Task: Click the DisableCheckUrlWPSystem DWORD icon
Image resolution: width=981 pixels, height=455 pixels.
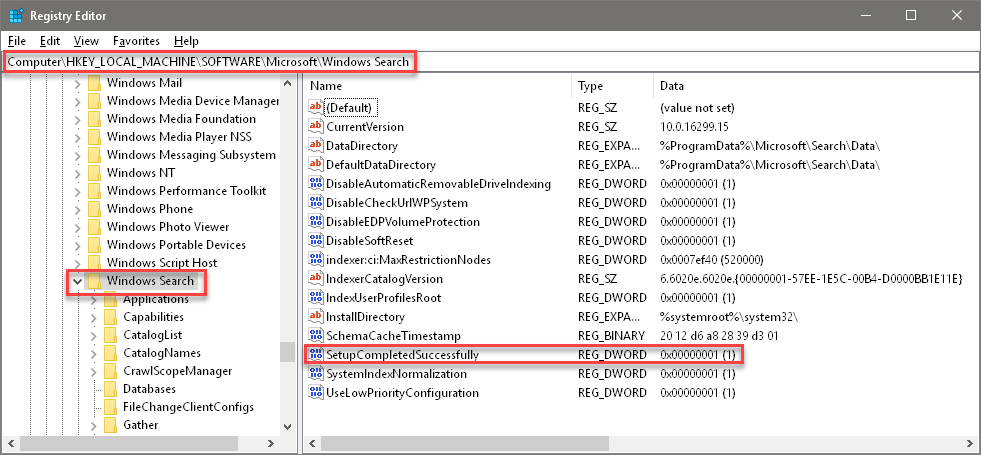Action: [x=316, y=203]
